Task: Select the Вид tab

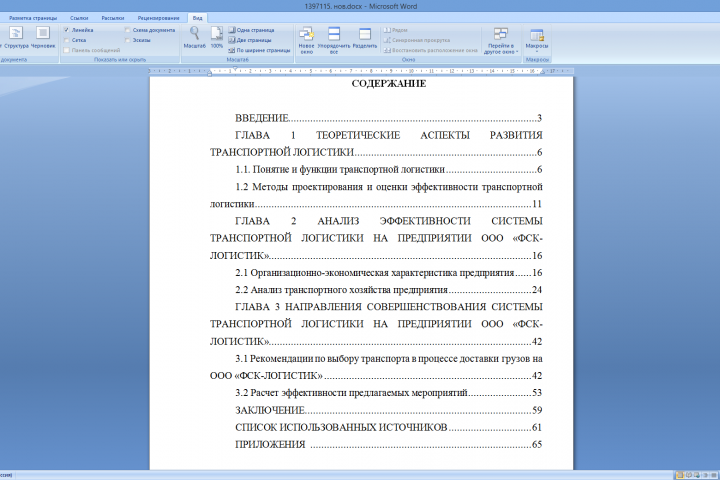Action: pos(197,18)
